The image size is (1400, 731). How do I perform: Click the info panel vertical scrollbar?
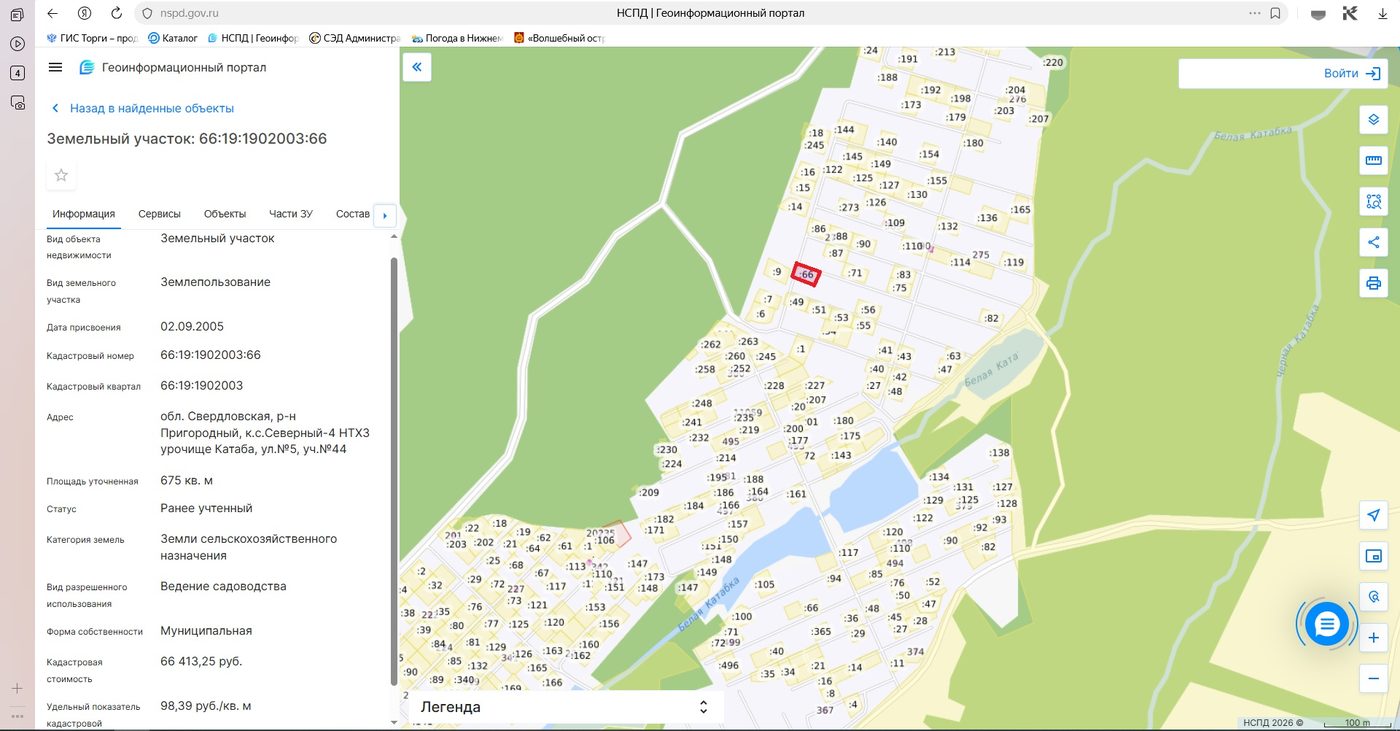coord(393,470)
